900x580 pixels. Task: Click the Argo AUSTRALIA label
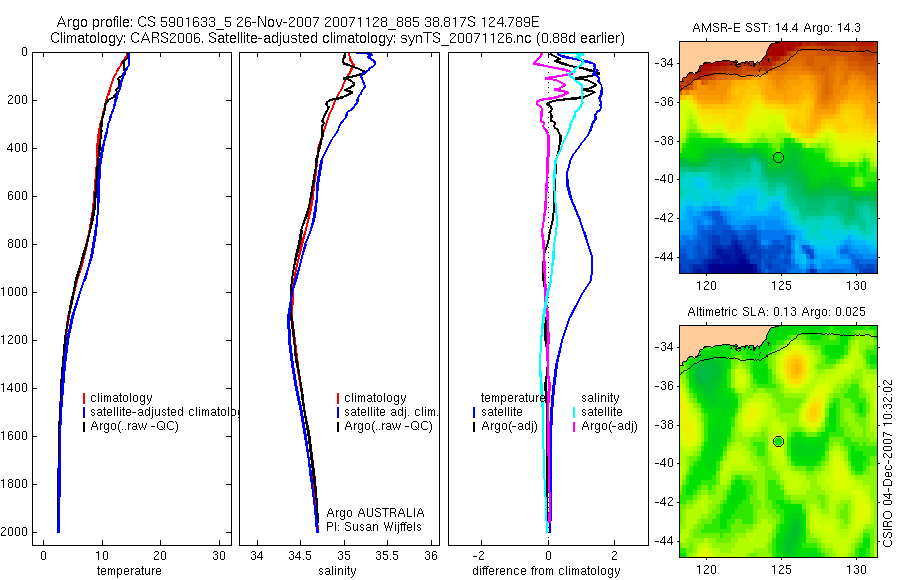pyautogui.click(x=375, y=513)
